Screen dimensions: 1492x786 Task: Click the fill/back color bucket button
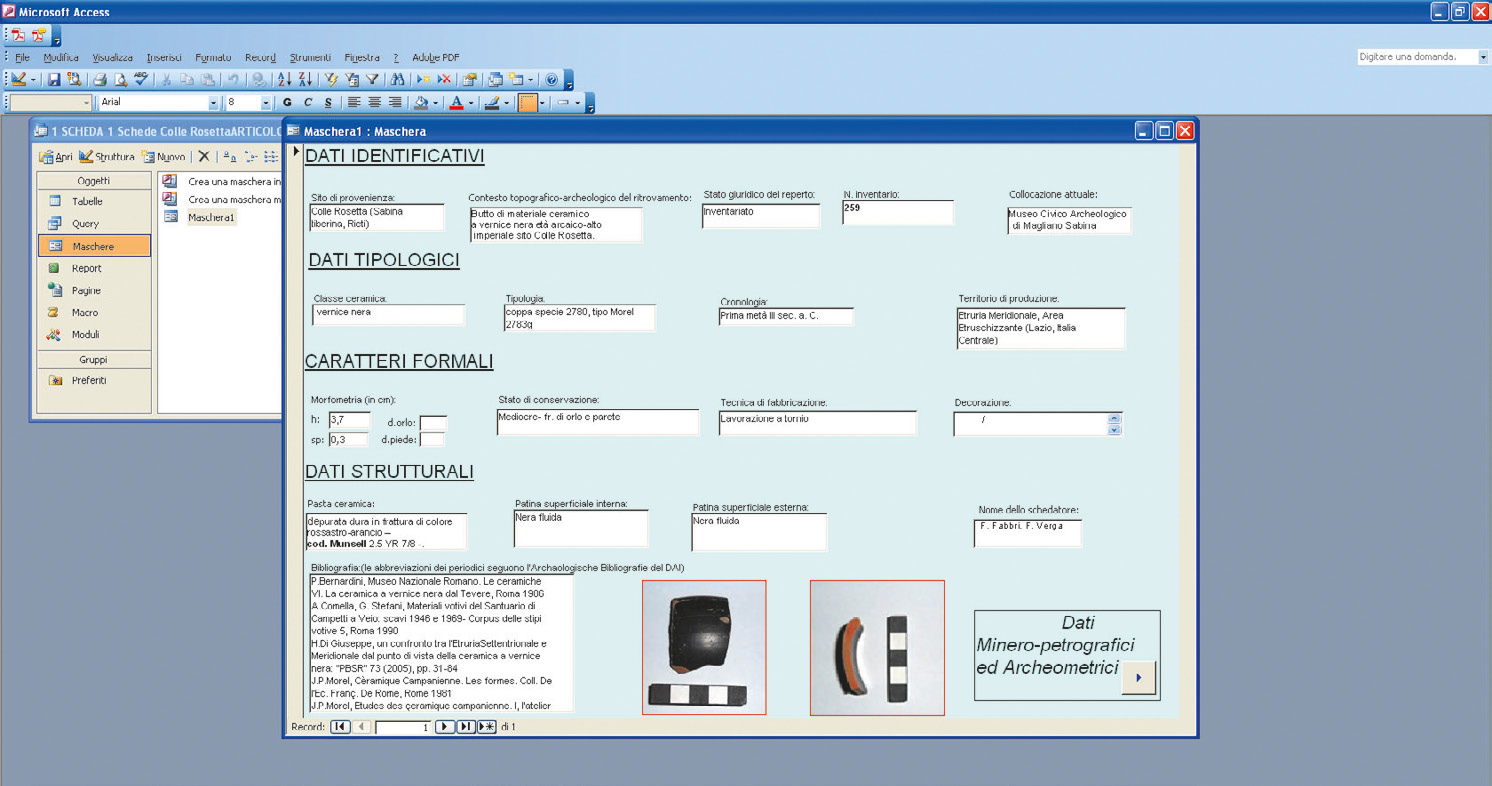pos(421,102)
